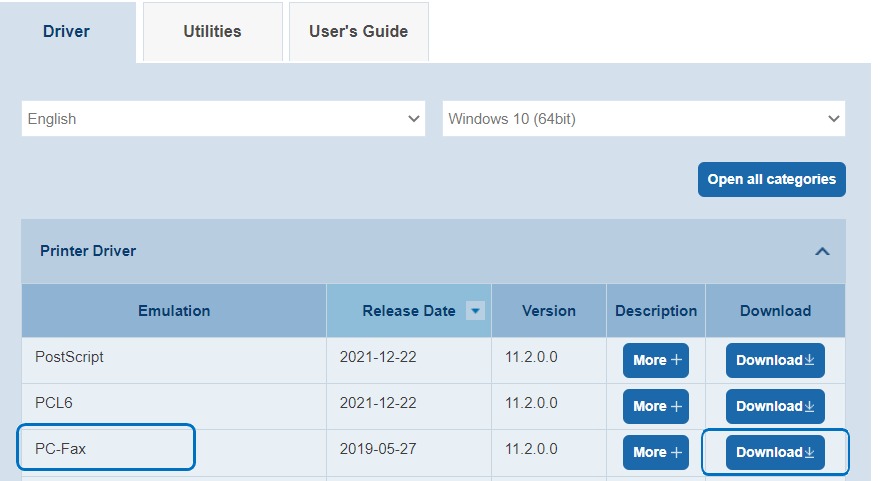The width and height of the screenshot is (883, 481).
Task: Select the PC-Fax emulation cell
Action: coord(106,449)
